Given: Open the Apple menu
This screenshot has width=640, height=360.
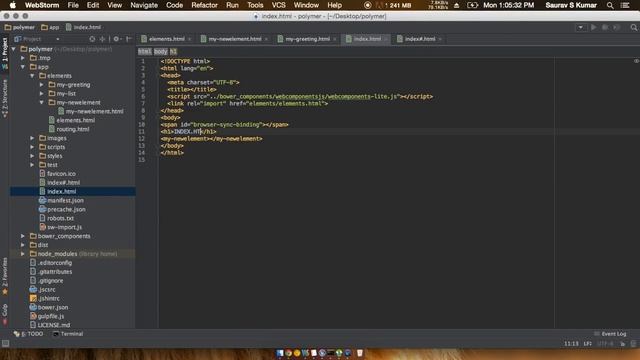Looking at the screenshot, I should tap(13, 5).
